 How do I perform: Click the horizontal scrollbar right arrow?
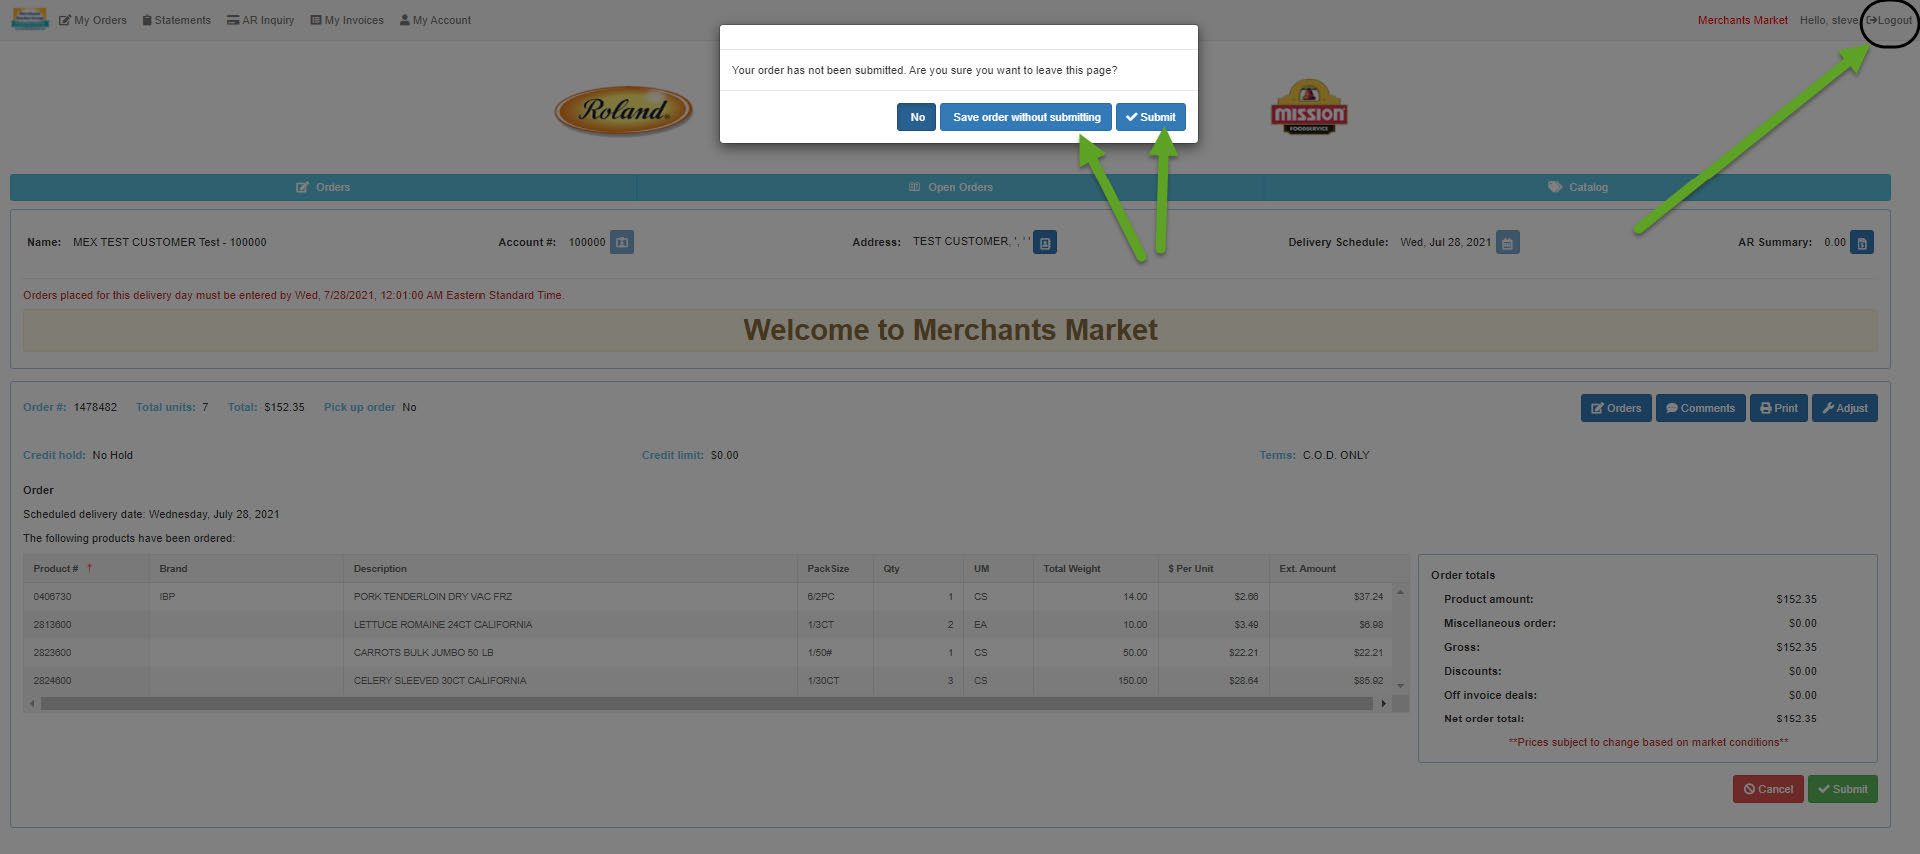(1383, 704)
